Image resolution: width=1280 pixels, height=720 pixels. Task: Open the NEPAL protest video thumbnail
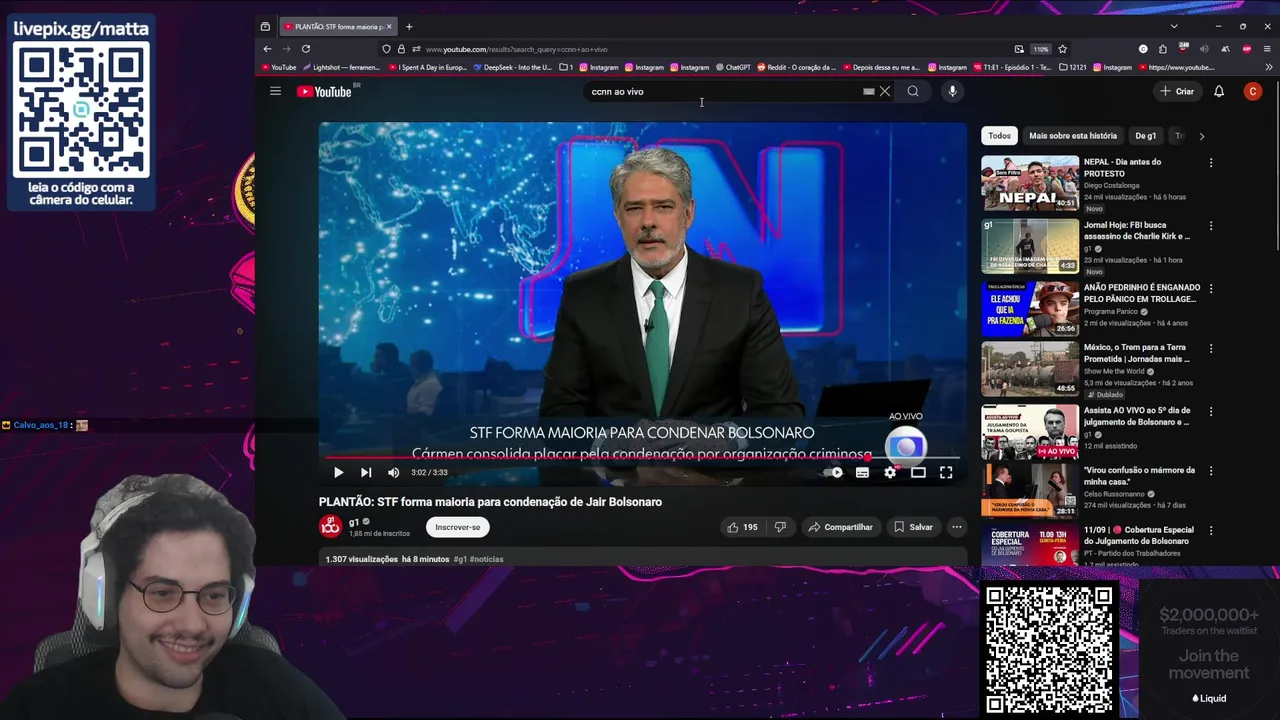click(x=1030, y=183)
